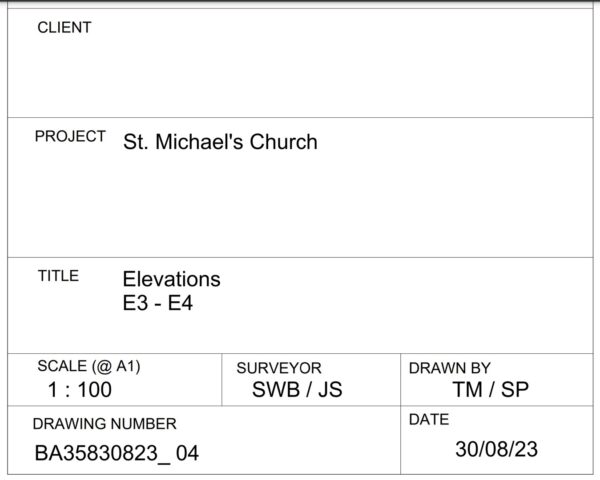The image size is (600, 480).
Task: Click the PROJECT field label
Action: point(70,137)
